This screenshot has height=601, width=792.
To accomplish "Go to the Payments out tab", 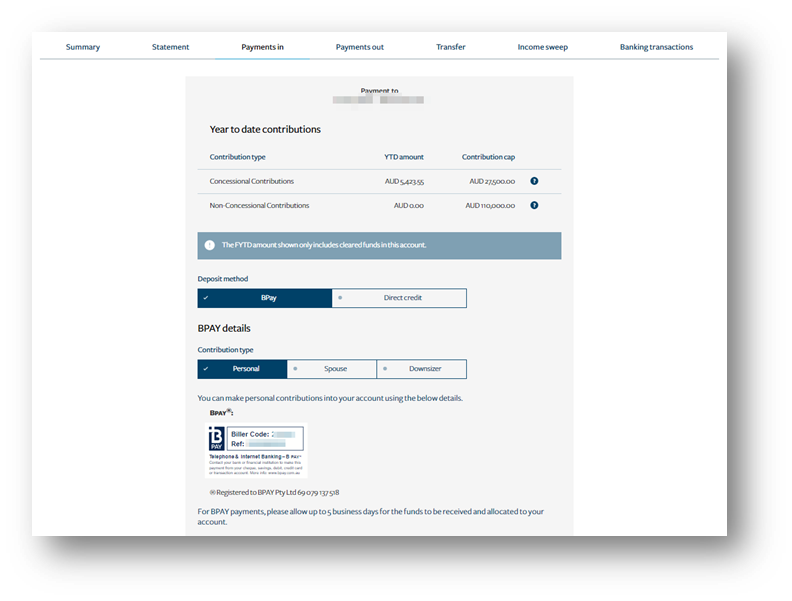I will 360,47.
